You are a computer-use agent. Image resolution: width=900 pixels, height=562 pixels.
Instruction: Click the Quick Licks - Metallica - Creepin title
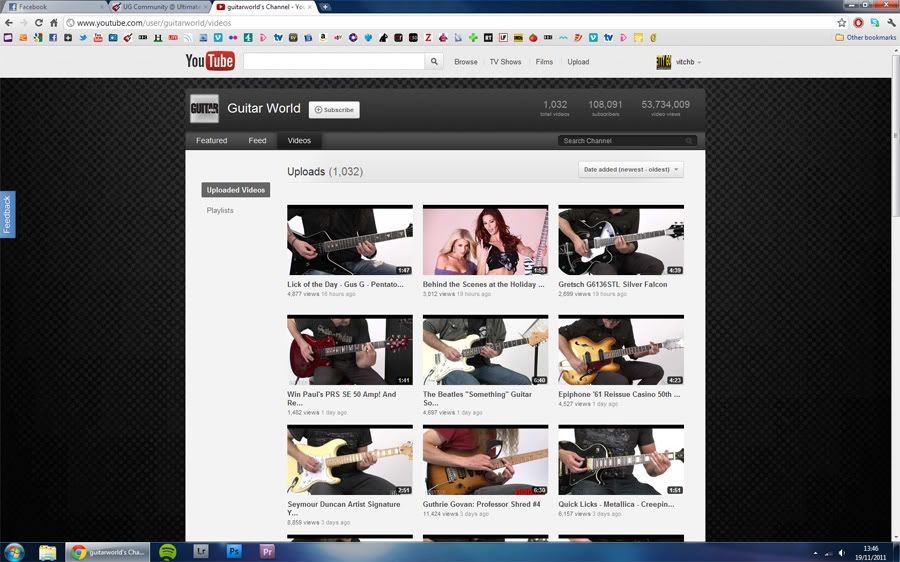click(616, 504)
